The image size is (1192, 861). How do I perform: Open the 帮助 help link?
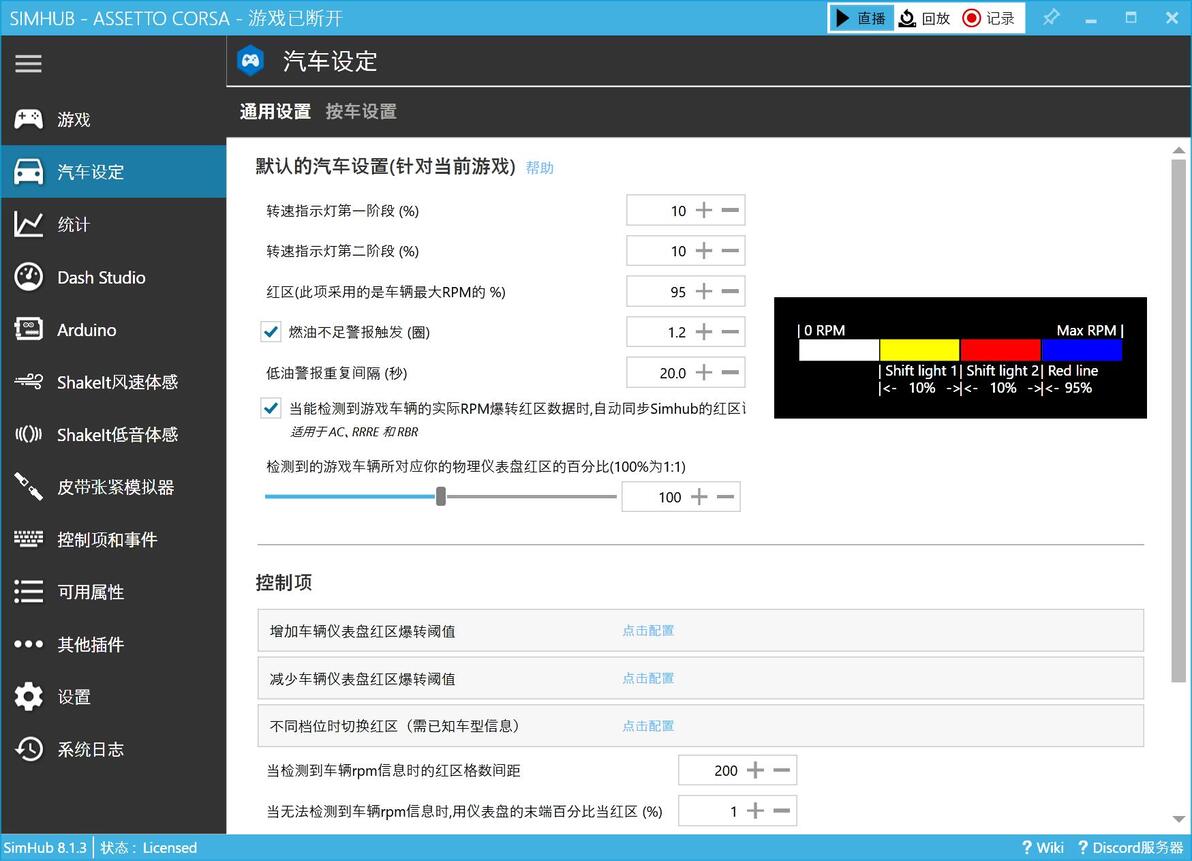tap(540, 168)
